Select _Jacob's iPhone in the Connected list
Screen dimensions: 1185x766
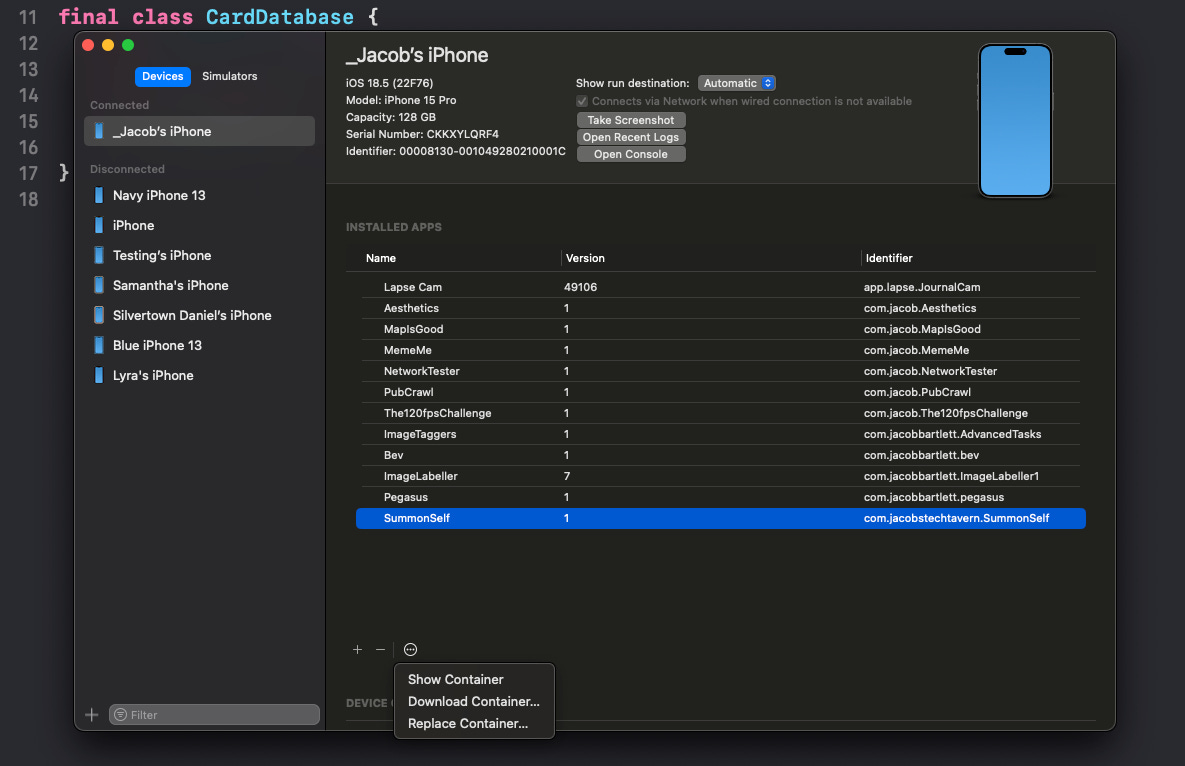tap(200, 131)
